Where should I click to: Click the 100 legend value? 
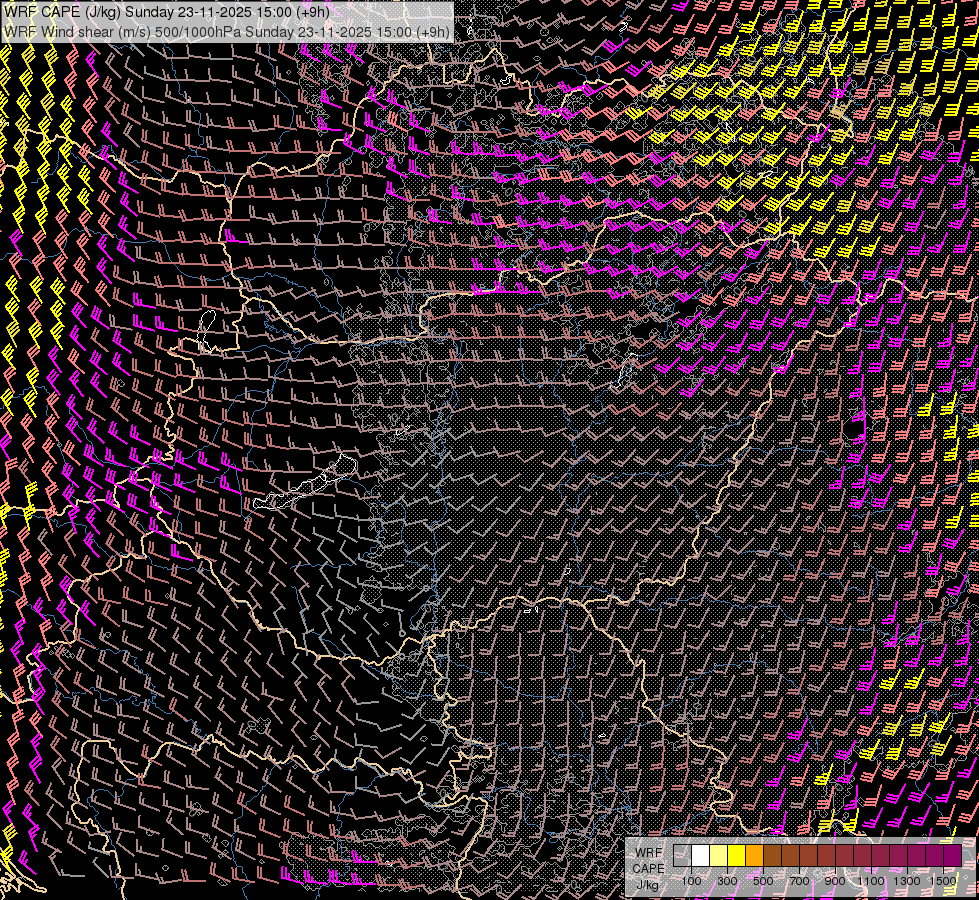pos(691,881)
